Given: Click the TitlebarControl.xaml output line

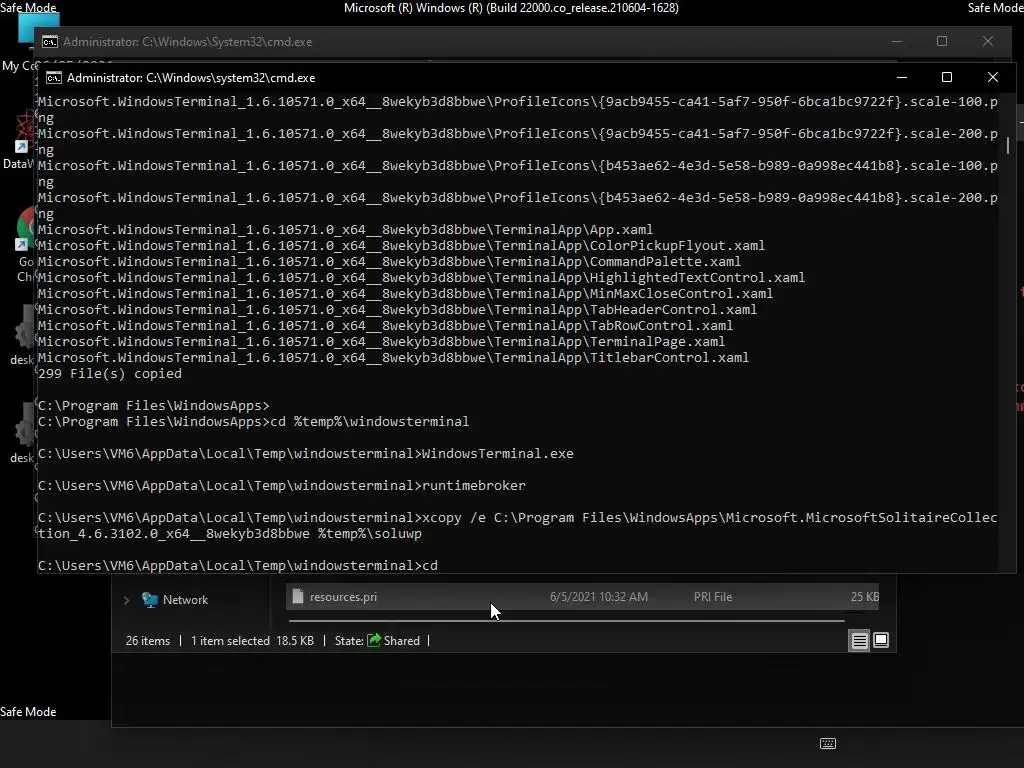Looking at the screenshot, I should click(x=393, y=357).
